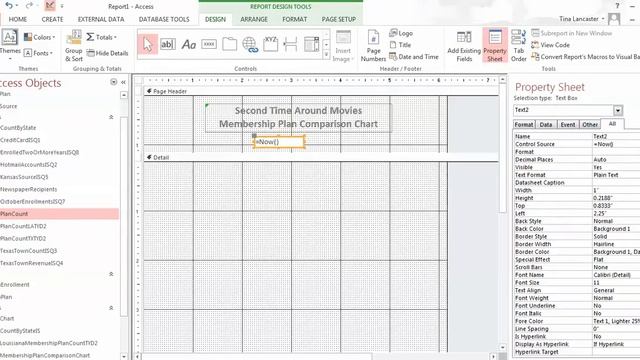Switch to Property Sheet Other tab
This screenshot has width=640, height=360.
point(590,124)
